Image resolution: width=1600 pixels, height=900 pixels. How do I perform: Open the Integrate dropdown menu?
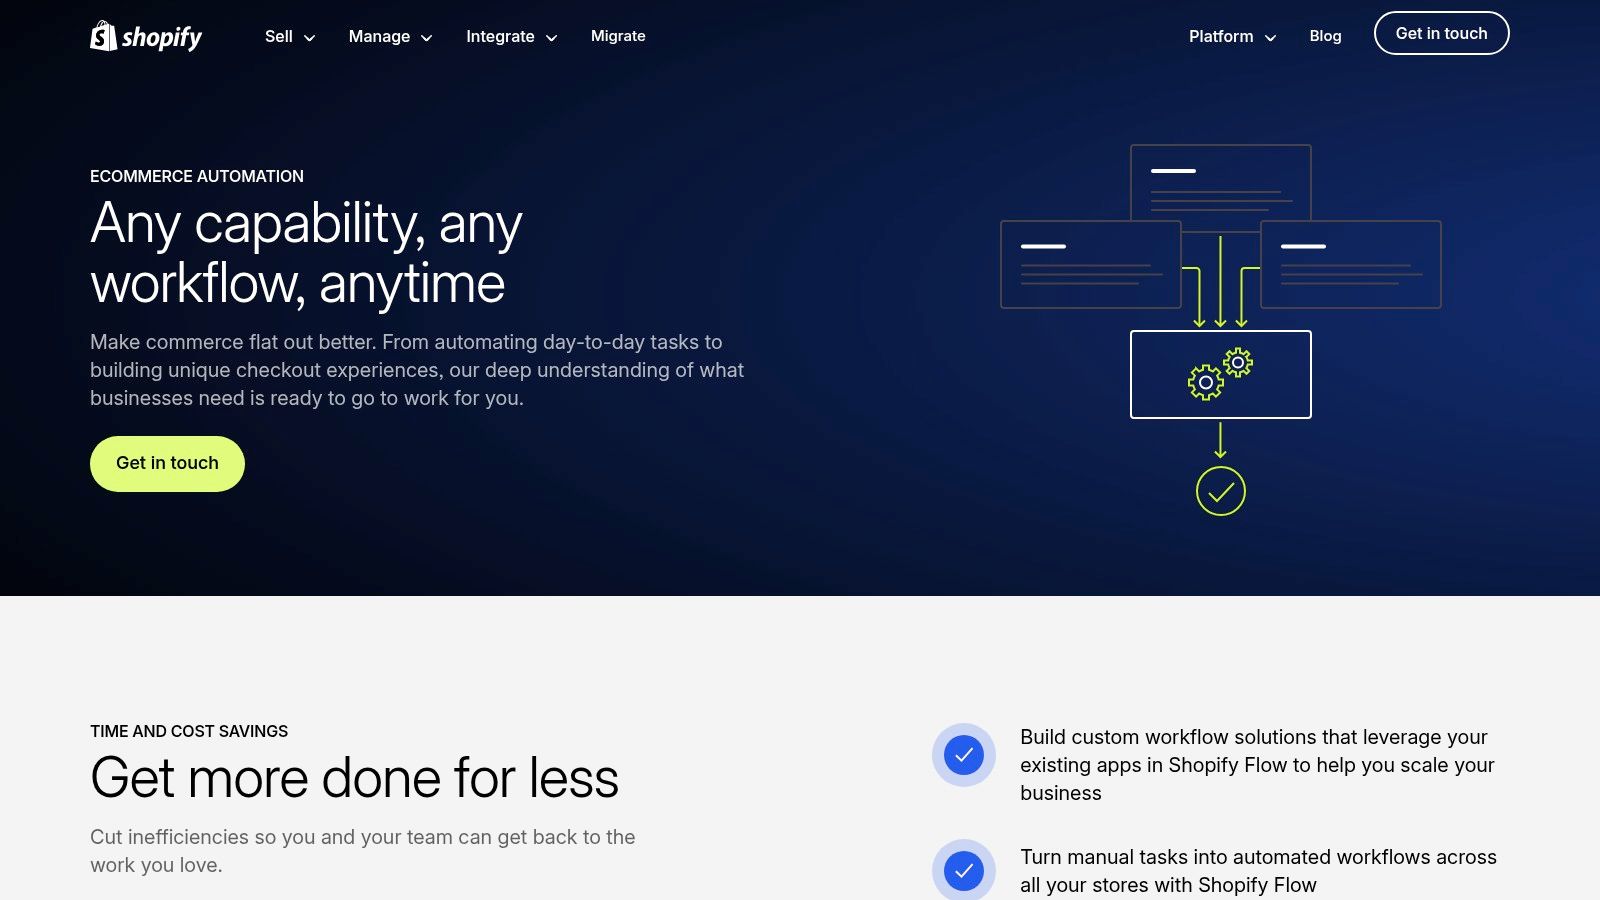(511, 37)
